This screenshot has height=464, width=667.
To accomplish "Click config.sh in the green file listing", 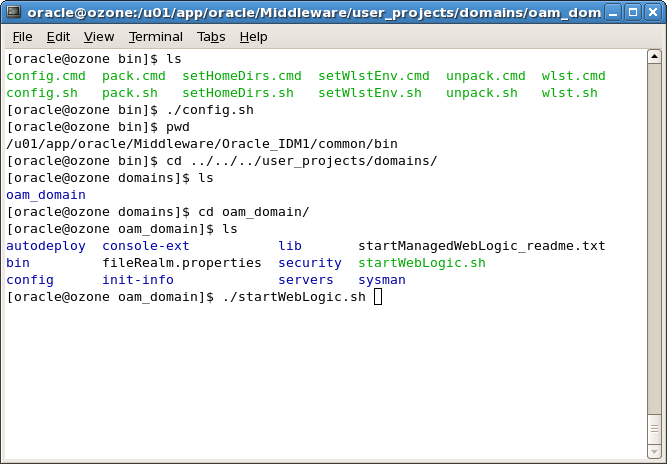I will coord(42,93).
